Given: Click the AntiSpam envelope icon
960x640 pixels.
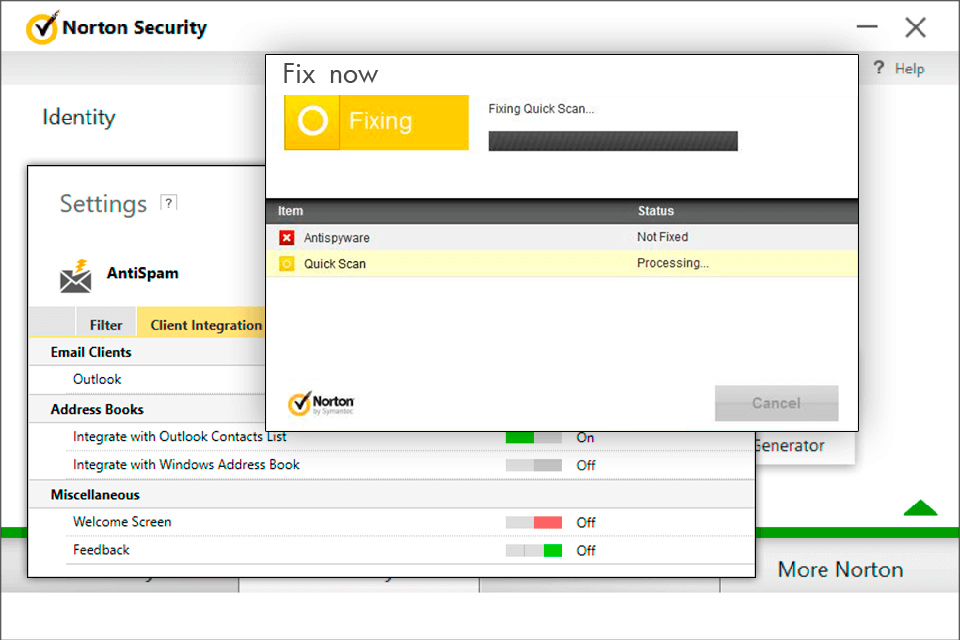Looking at the screenshot, I should 76,276.
